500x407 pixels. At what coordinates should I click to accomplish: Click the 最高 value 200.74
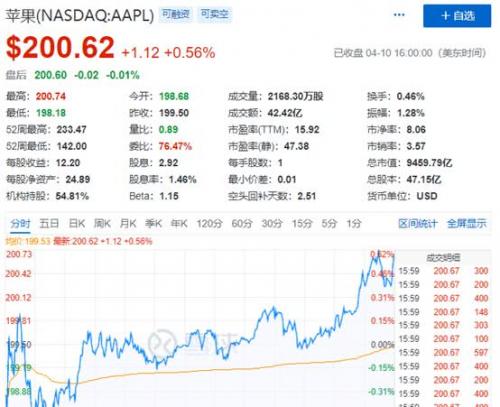[51, 96]
